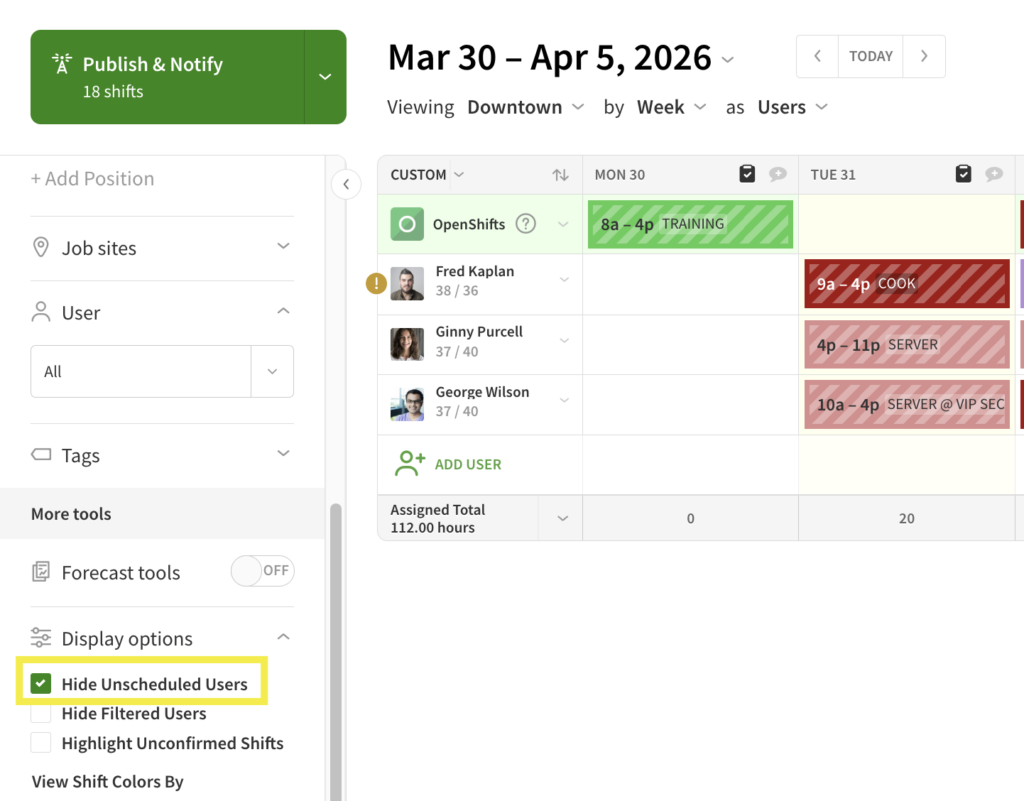1024x801 pixels.
Task: Click the TODAY button
Action: pyautogui.click(x=870, y=56)
